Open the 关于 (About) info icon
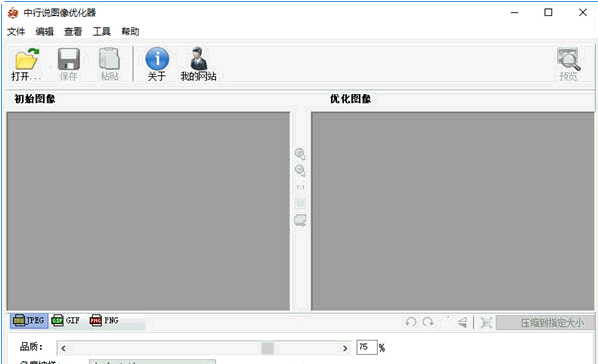 157,59
